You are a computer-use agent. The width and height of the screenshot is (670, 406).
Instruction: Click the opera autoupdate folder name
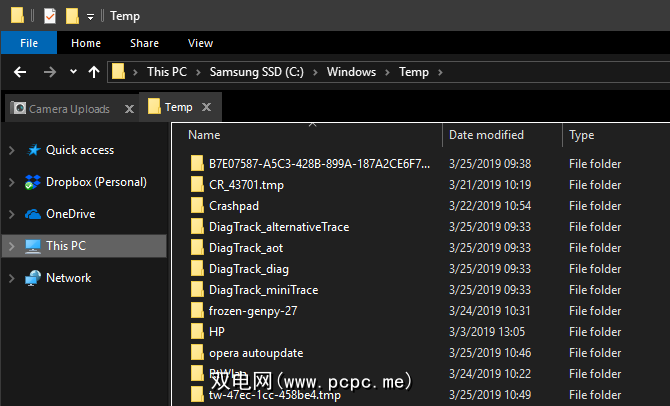tap(256, 353)
